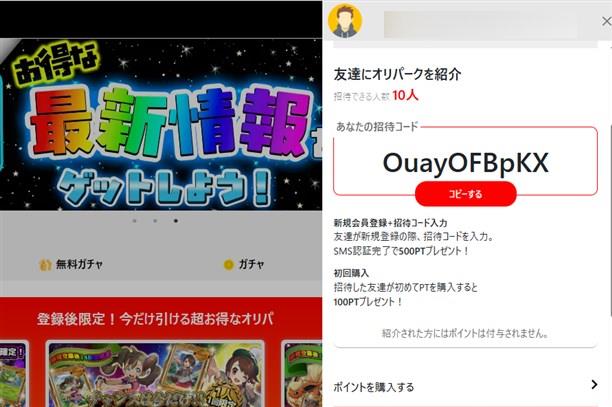Open the right partial oripa card

point(302,374)
